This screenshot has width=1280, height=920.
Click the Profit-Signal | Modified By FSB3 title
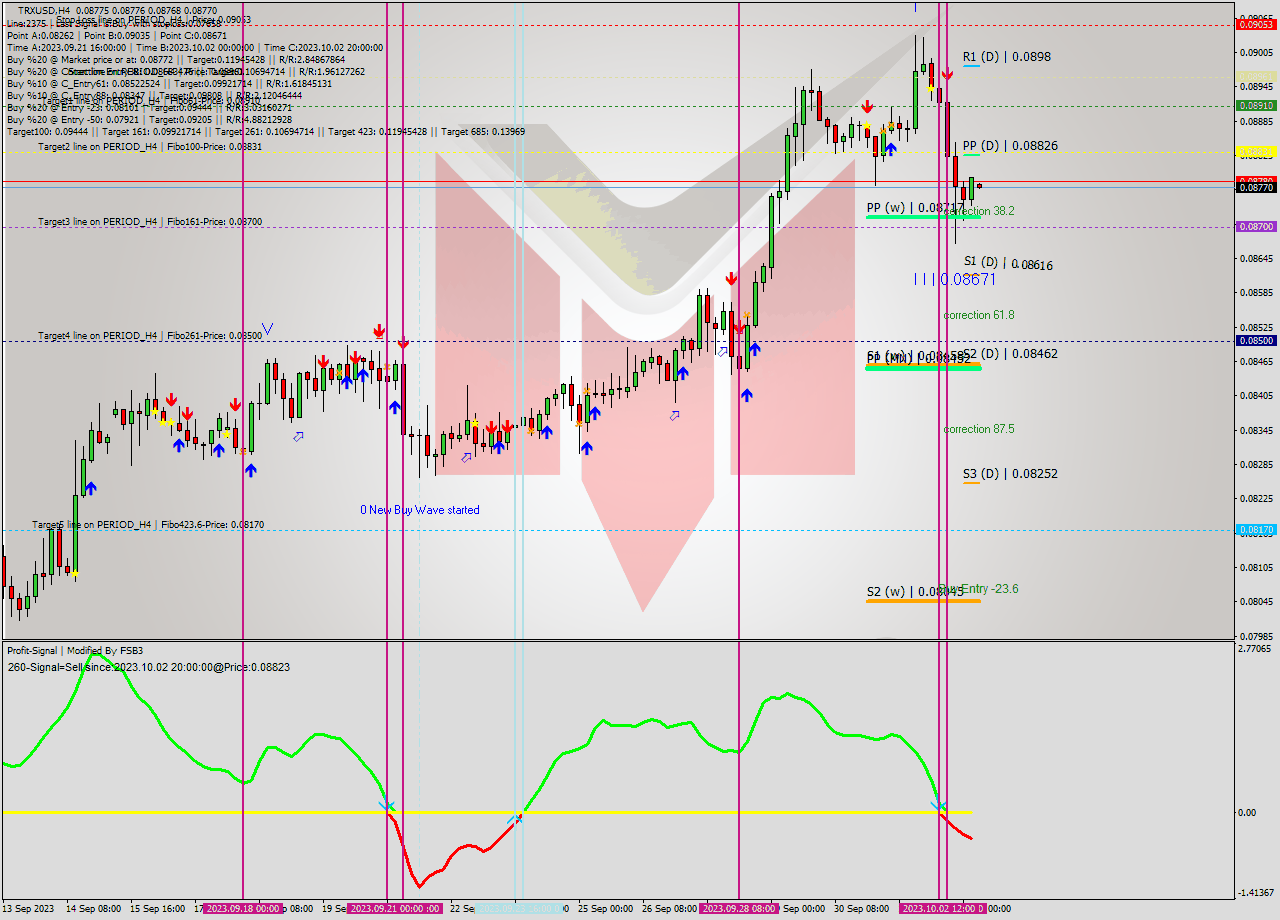coord(75,650)
